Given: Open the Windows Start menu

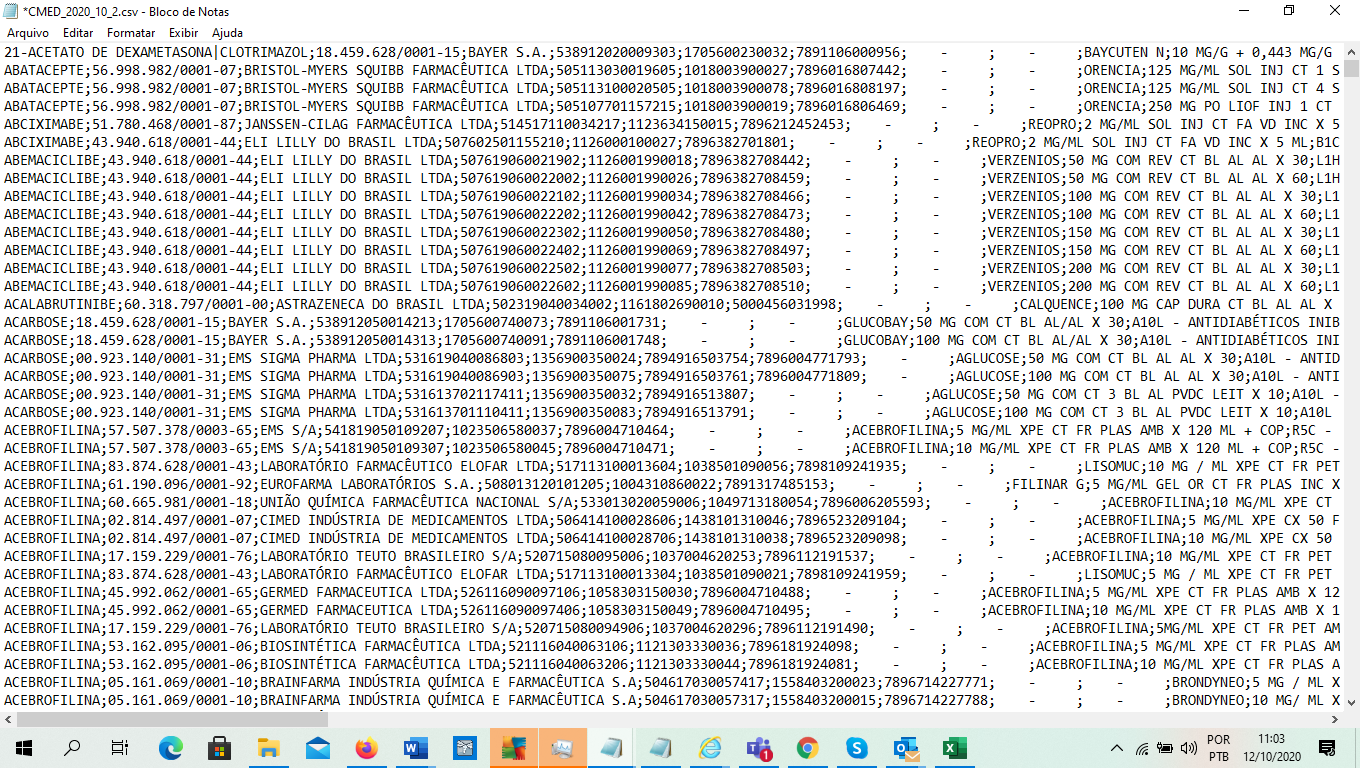Looking at the screenshot, I should [x=23, y=747].
